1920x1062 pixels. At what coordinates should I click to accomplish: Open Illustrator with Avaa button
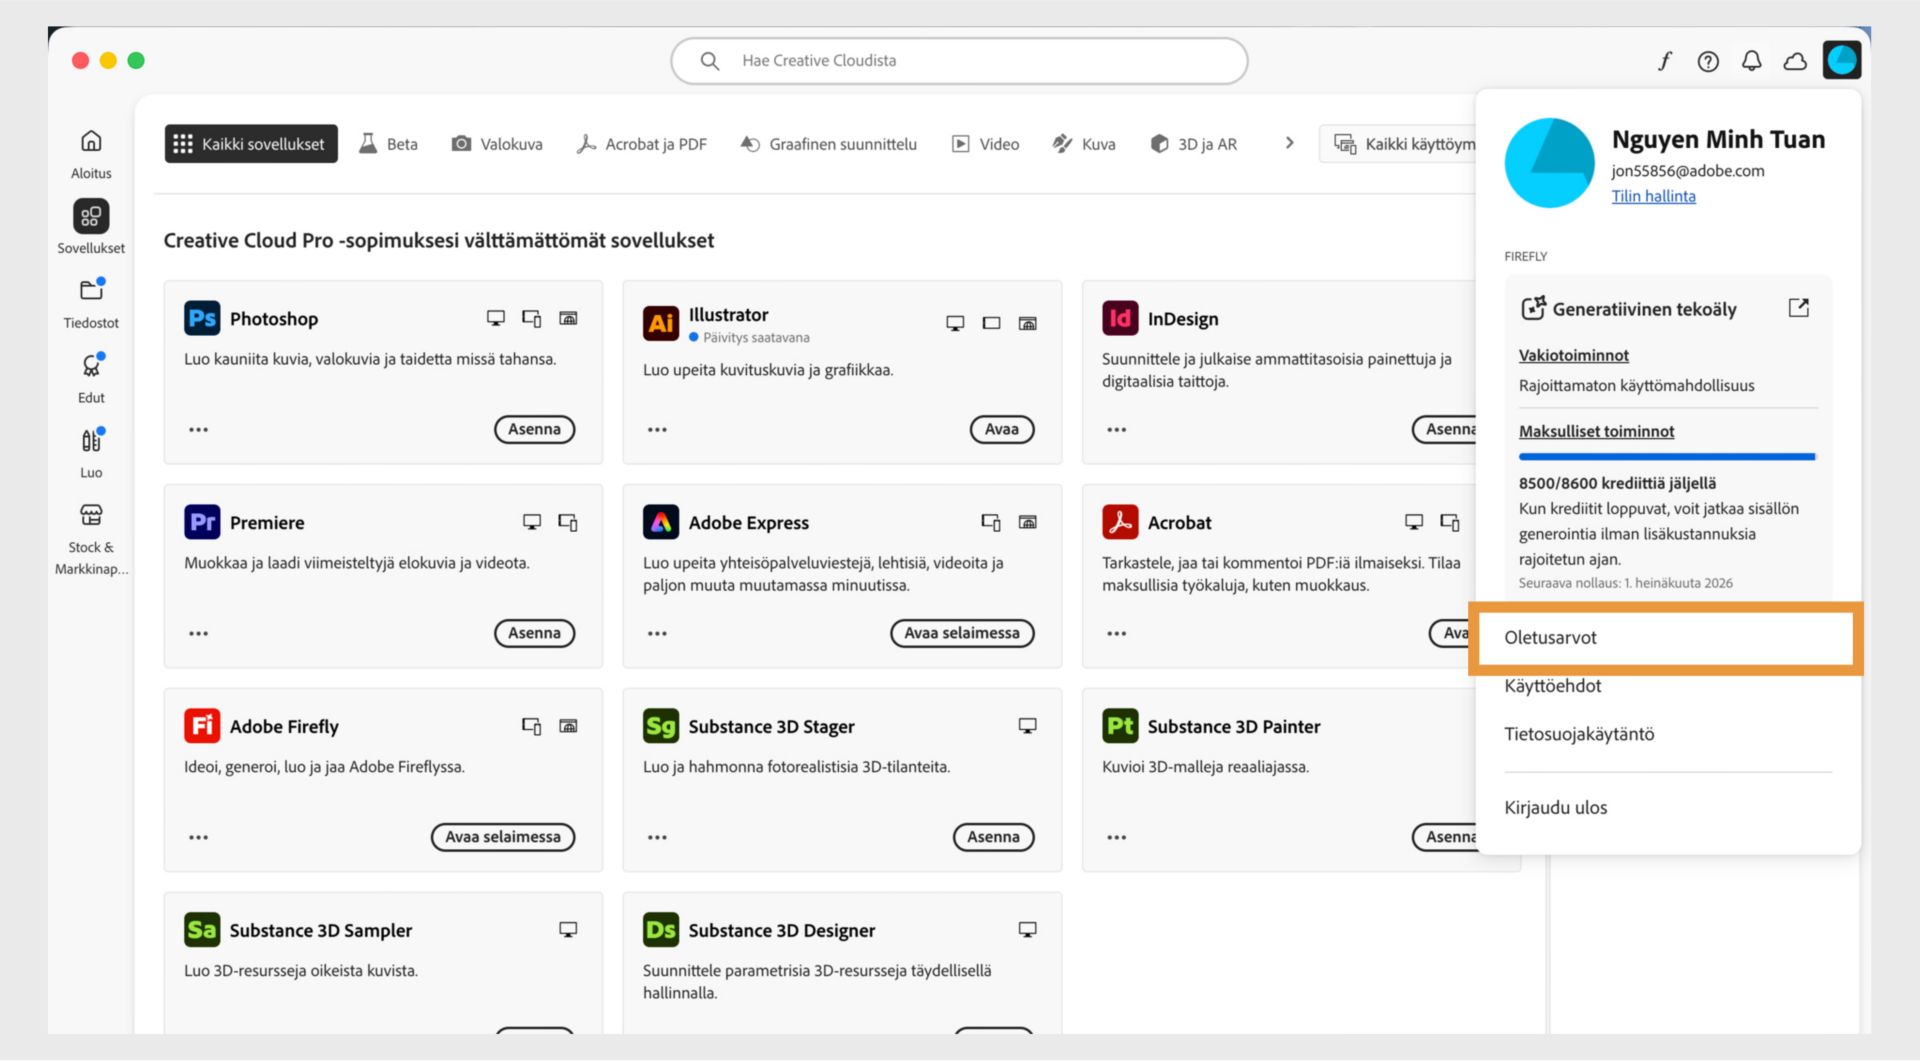click(x=1002, y=430)
